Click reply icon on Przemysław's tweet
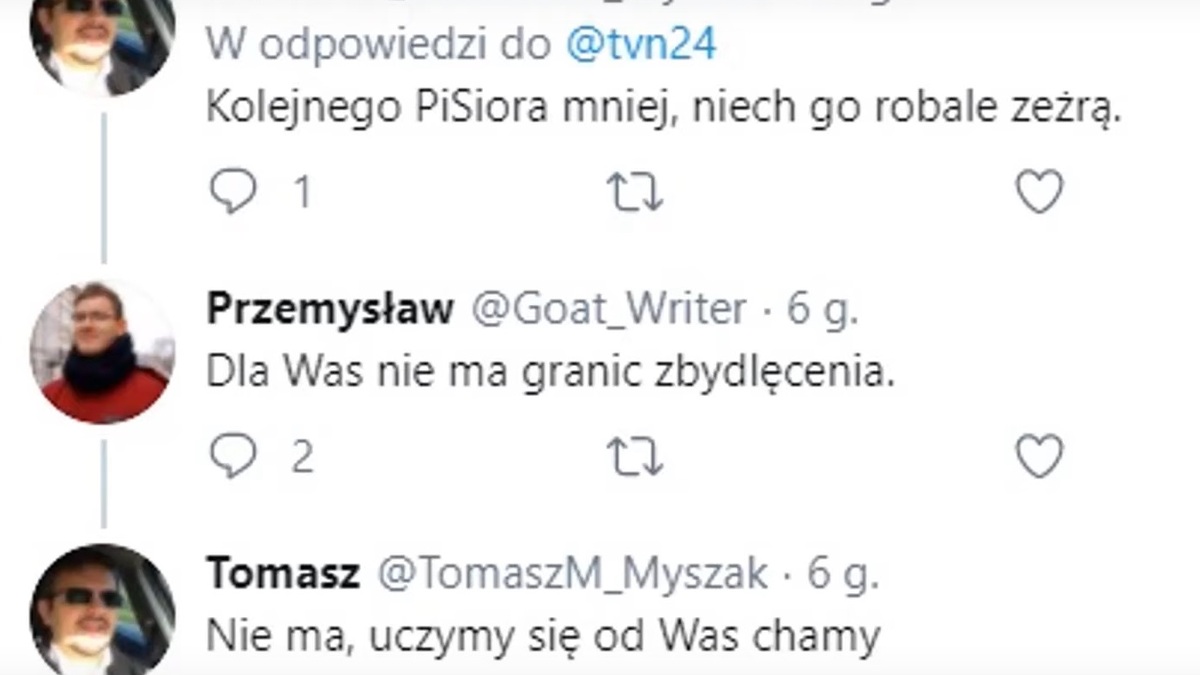 pos(233,457)
